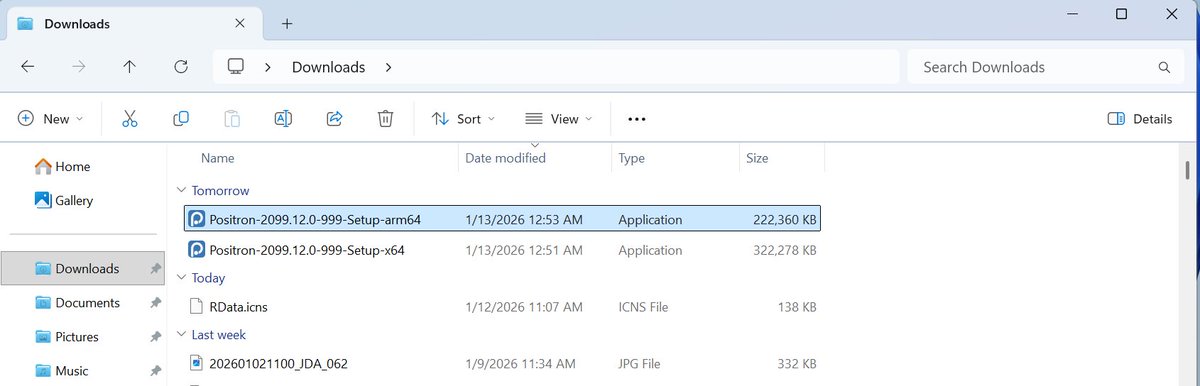Toggle the Details pane
The width and height of the screenshot is (1200, 386).
[1140, 118]
